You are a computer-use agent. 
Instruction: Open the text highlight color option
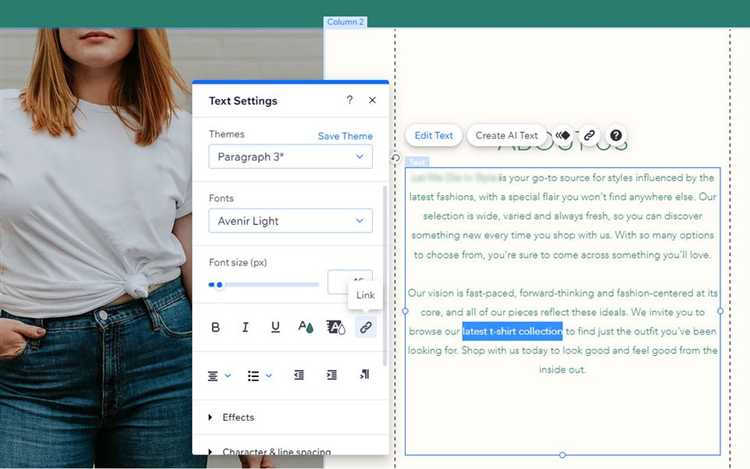pos(335,327)
